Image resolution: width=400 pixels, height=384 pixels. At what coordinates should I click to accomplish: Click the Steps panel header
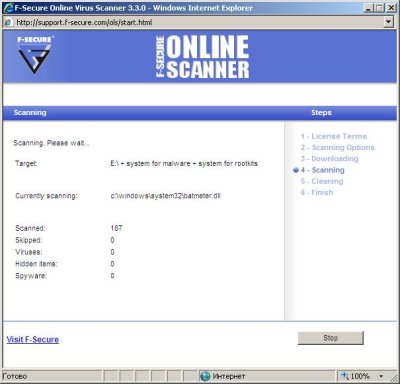pyautogui.click(x=321, y=112)
